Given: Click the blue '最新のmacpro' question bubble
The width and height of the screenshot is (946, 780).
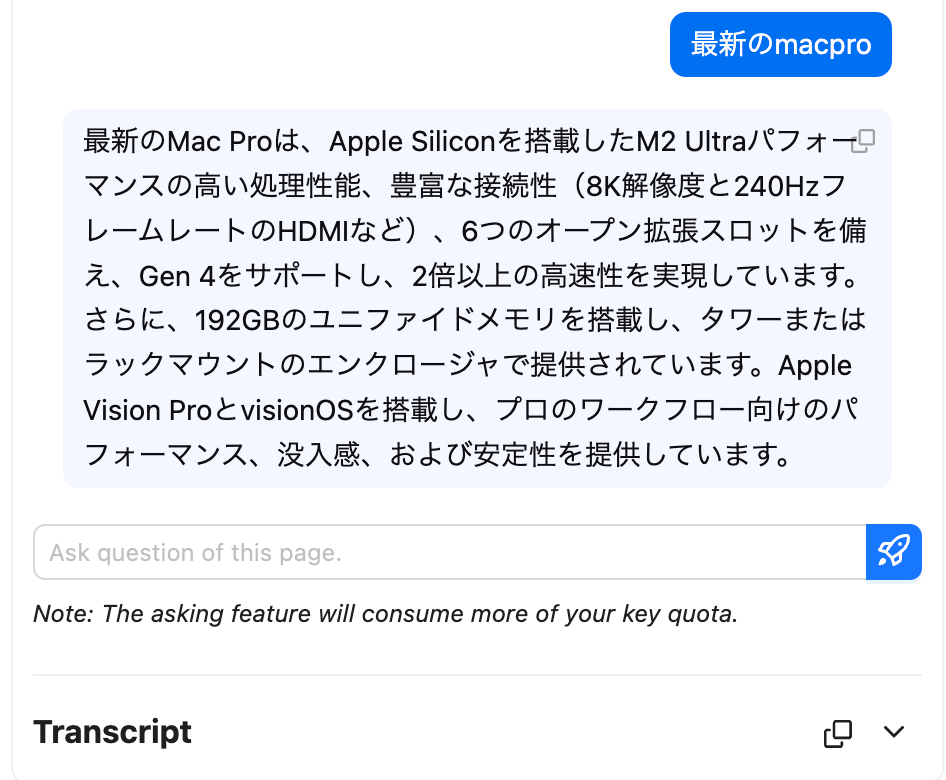Looking at the screenshot, I should tap(780, 45).
